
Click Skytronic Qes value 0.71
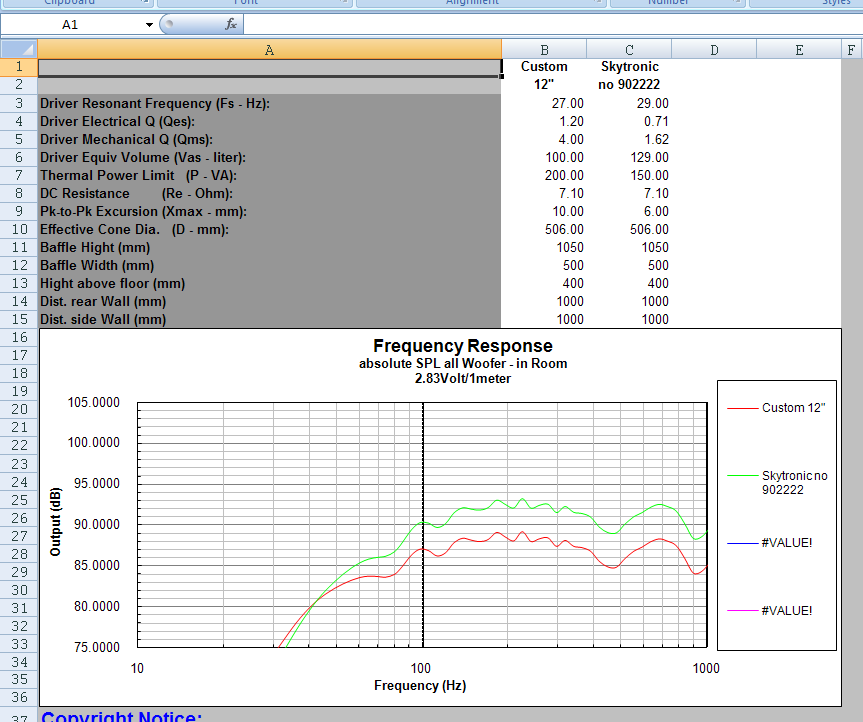click(629, 122)
